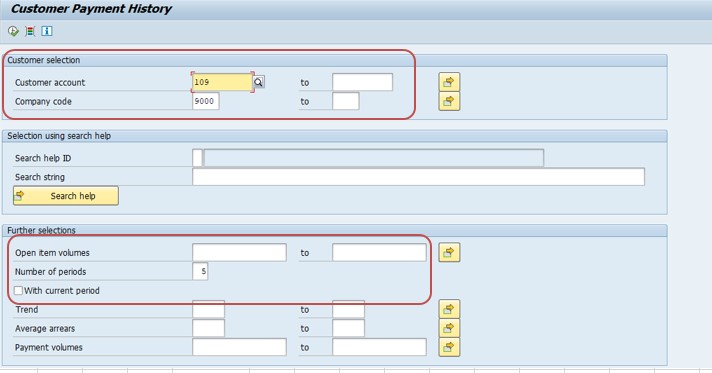Viewport: 712px width, 373px height.
Task: Open multiple selection for Payment volumes
Action: point(449,347)
